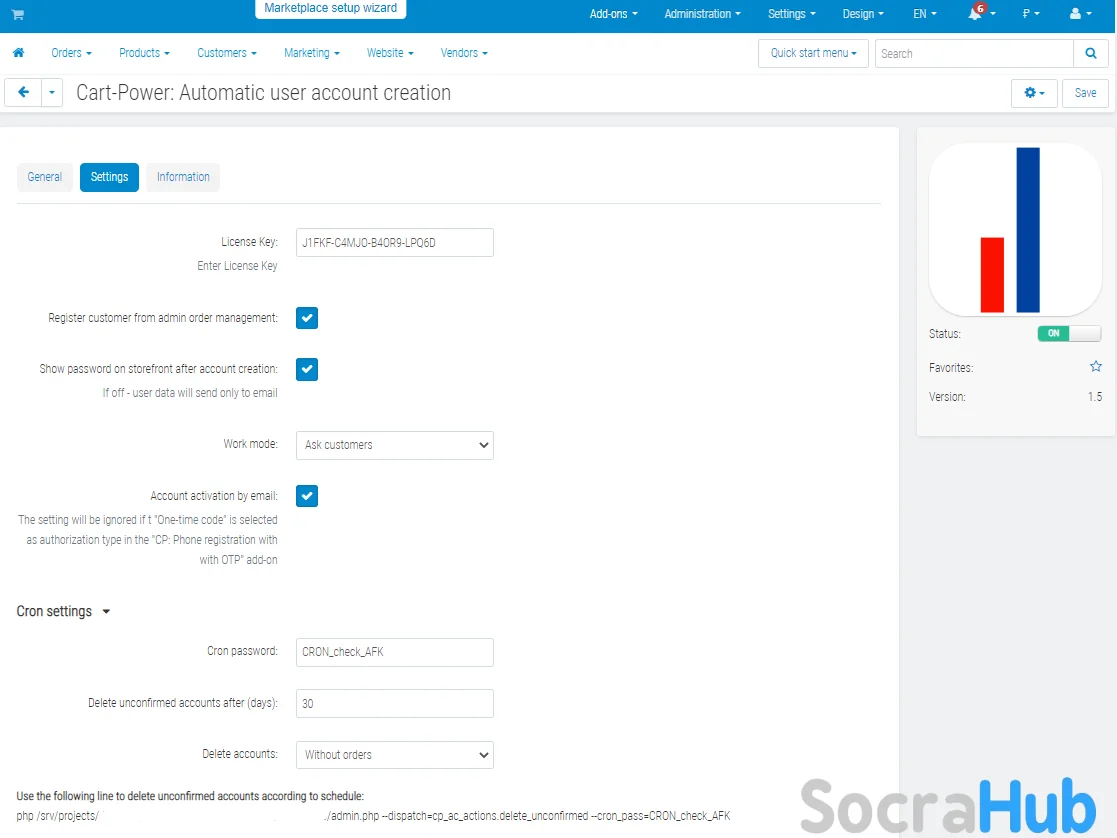Screen dimensions: 1117x838
Task: Toggle Account activation by email checkbox
Action: pos(307,496)
